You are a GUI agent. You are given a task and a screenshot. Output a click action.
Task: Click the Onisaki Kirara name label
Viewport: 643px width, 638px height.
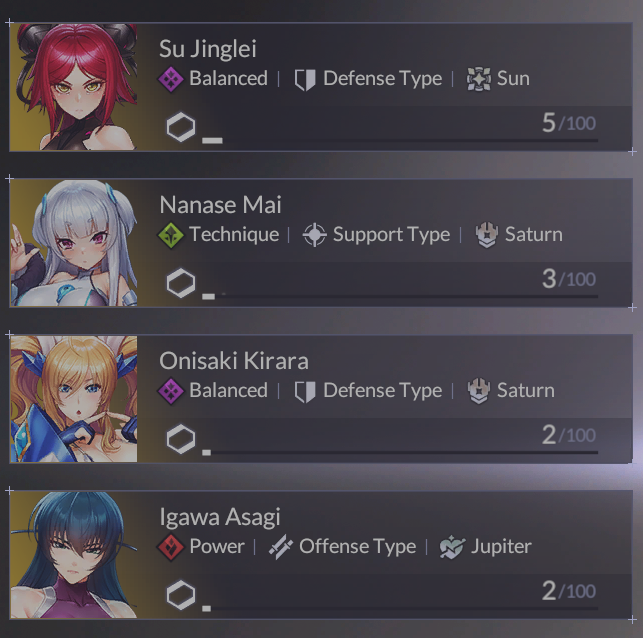pyautogui.click(x=234, y=361)
